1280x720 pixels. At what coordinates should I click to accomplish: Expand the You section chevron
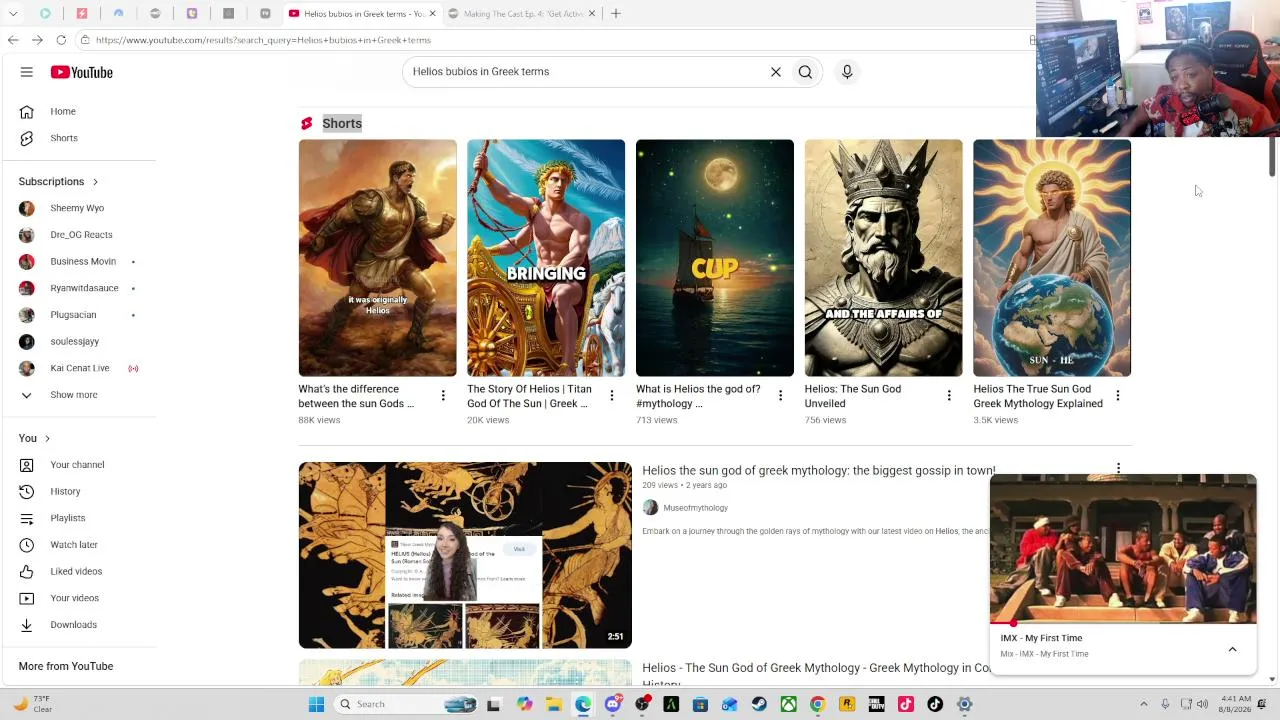[x=47, y=438]
